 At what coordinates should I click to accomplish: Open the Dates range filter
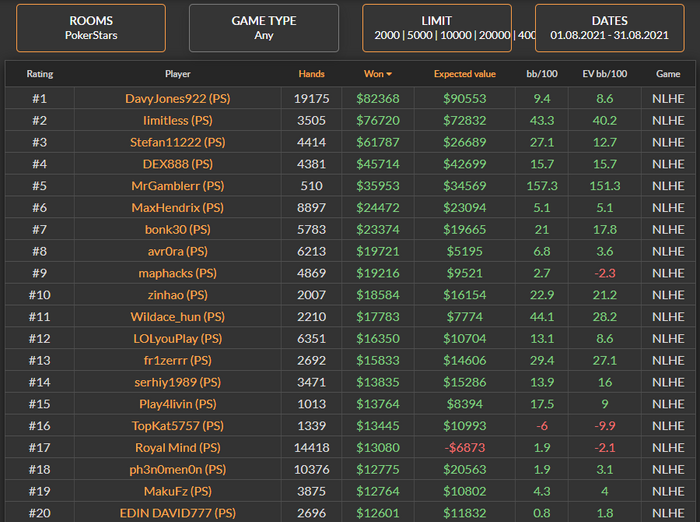pyautogui.click(x=609, y=27)
